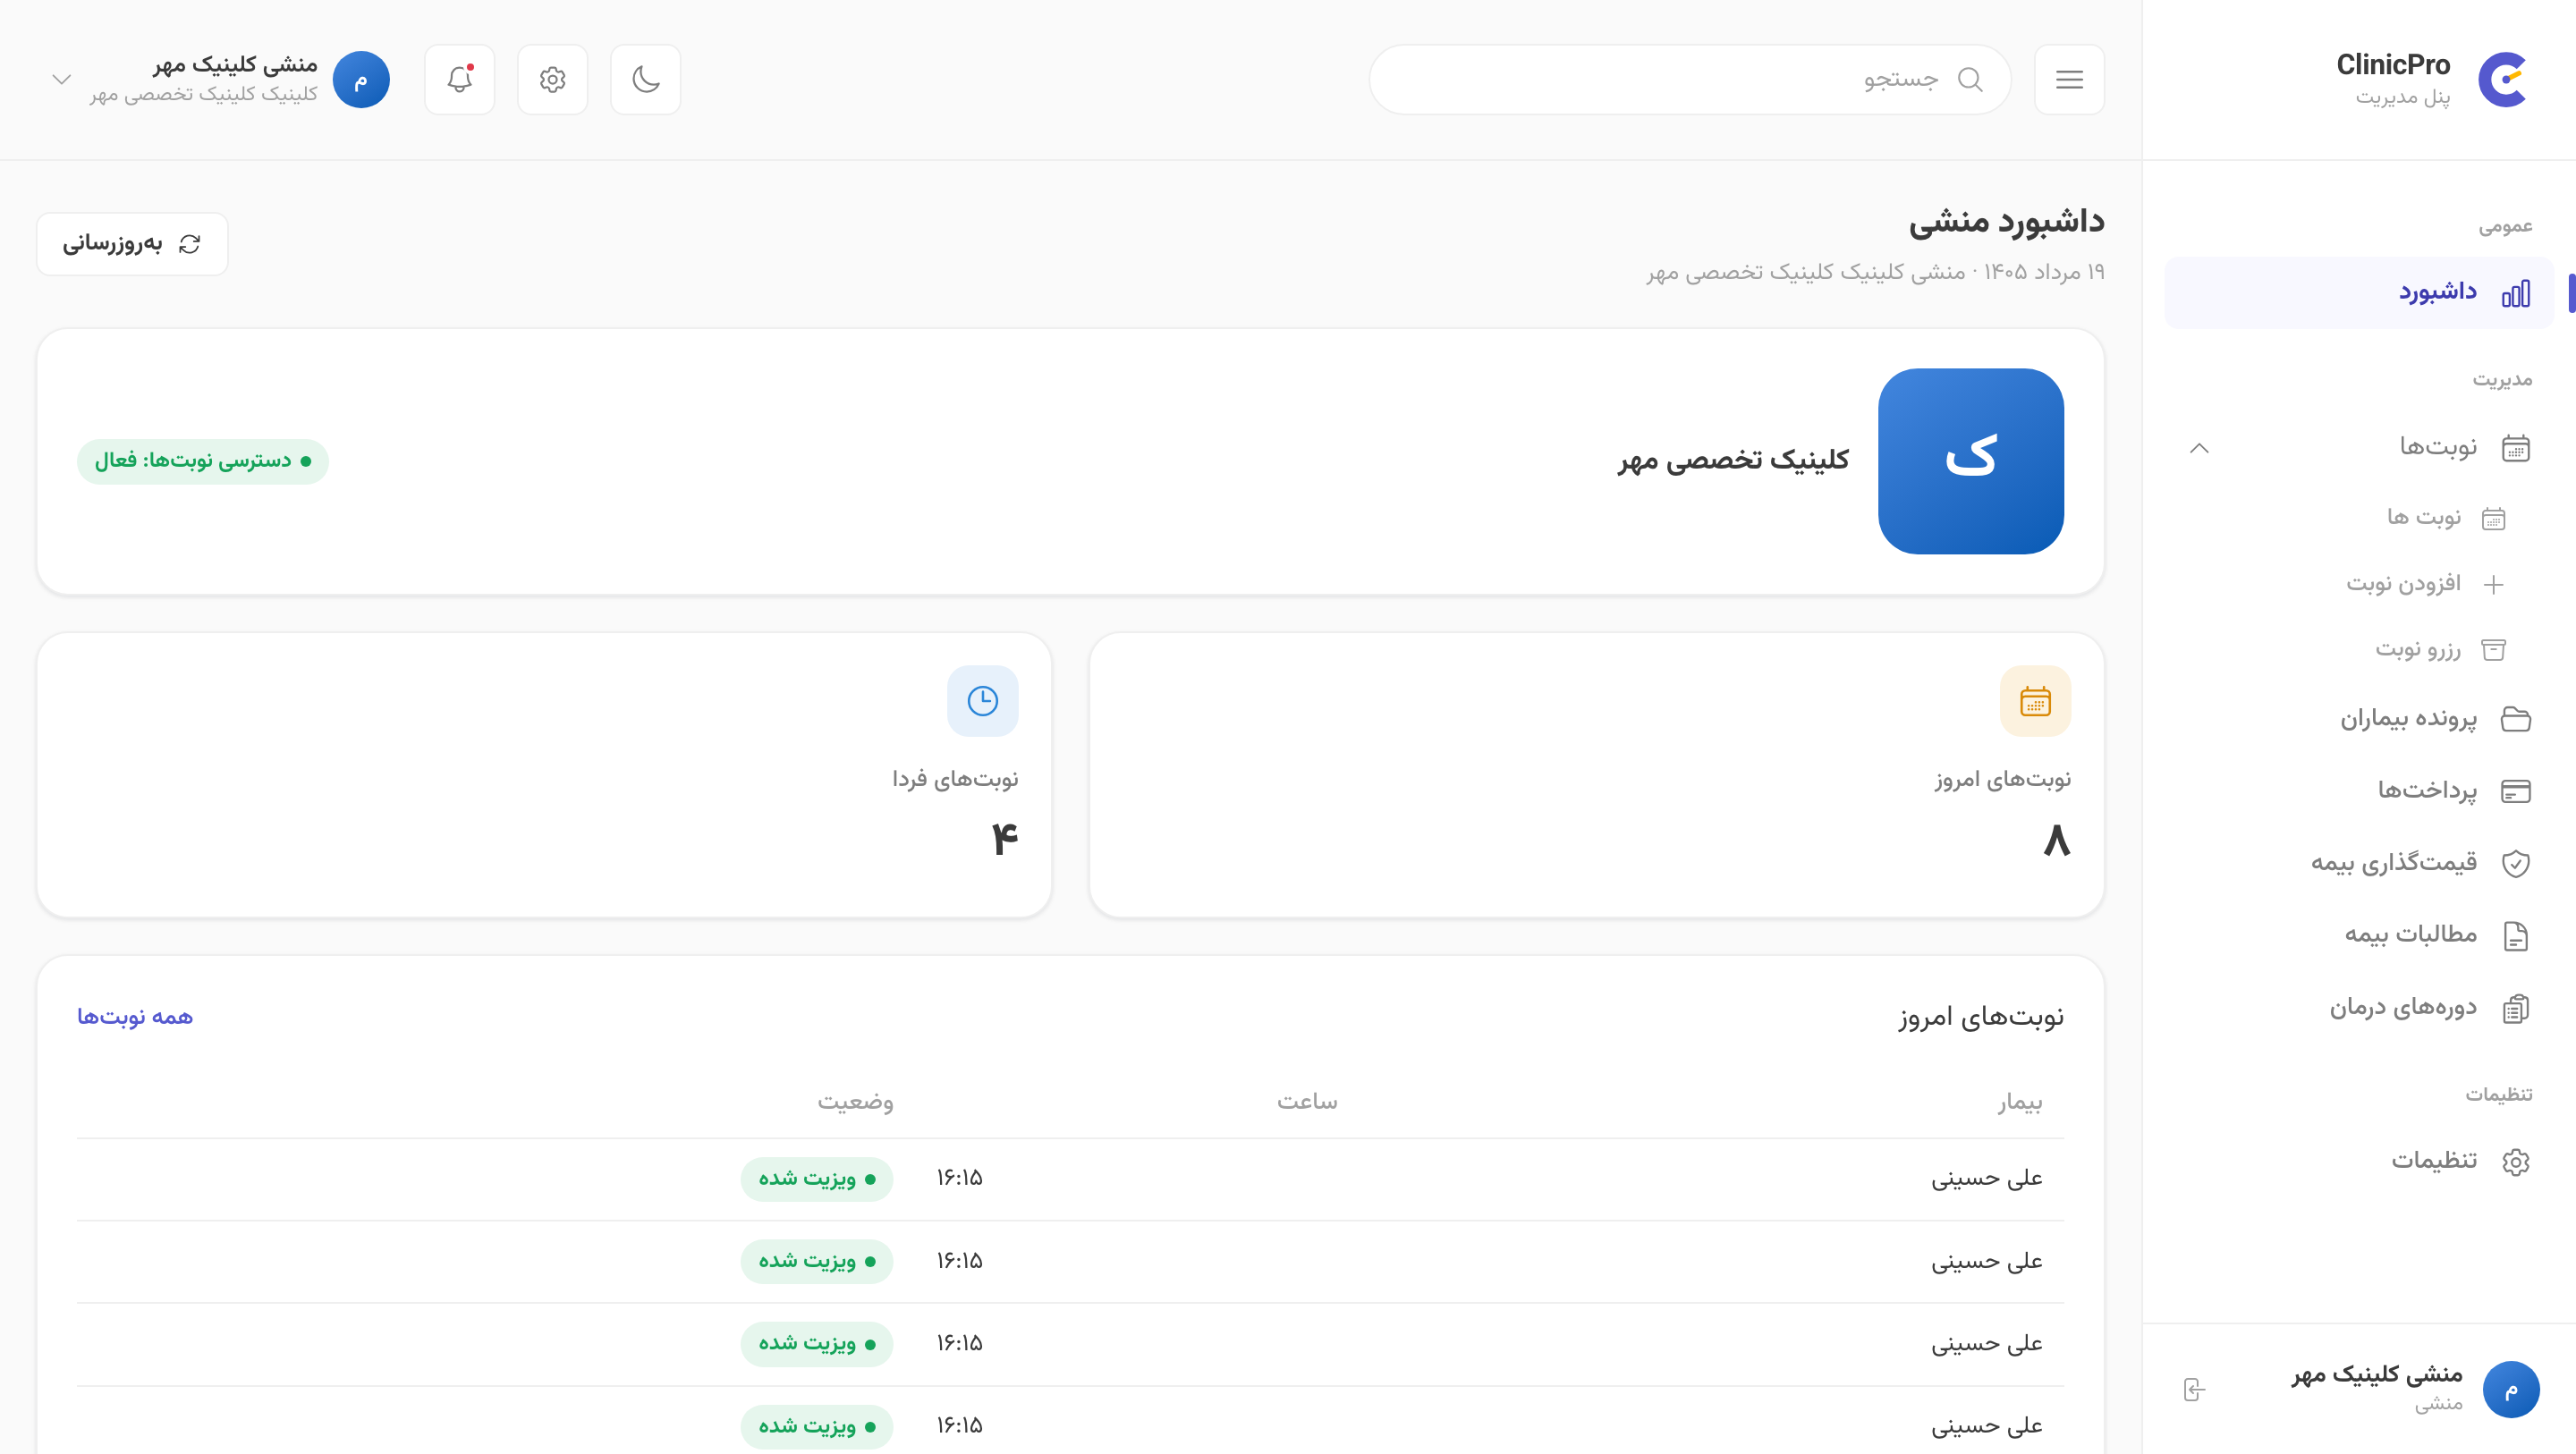Click the blue clock icon on نوبت‌های فردا card
Screen dimensions: 2576x1454
tap(983, 701)
